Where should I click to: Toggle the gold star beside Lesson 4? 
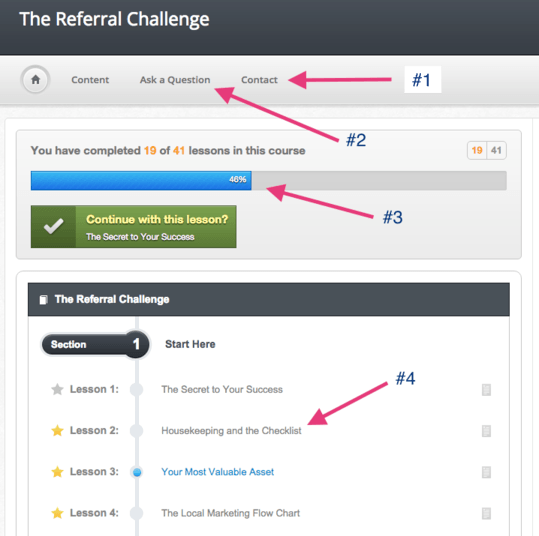57,513
